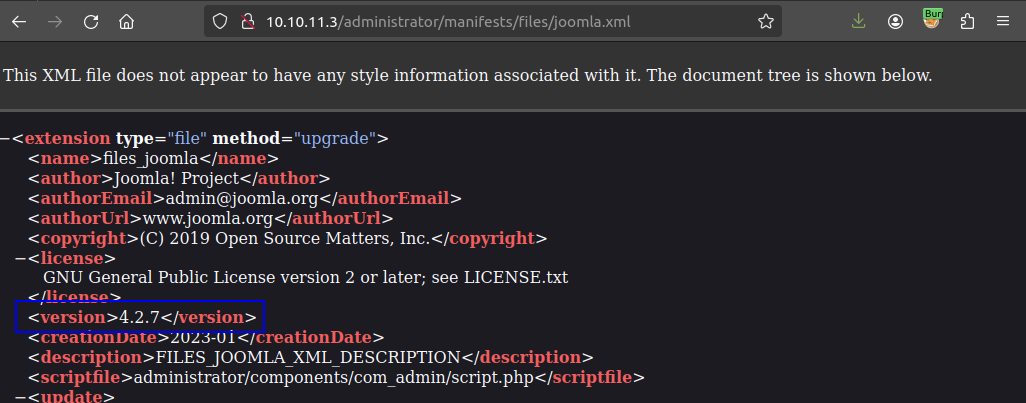Click the version 4.2.7 line
The height and width of the screenshot is (403, 1026).
[x=141, y=318]
